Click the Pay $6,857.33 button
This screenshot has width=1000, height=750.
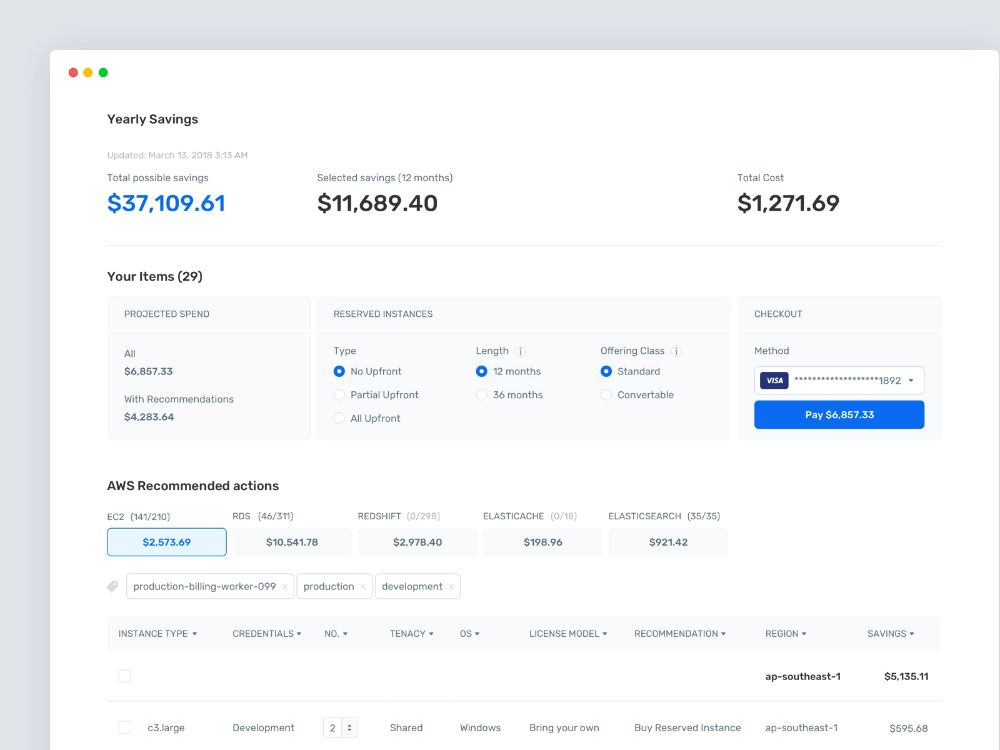click(839, 415)
